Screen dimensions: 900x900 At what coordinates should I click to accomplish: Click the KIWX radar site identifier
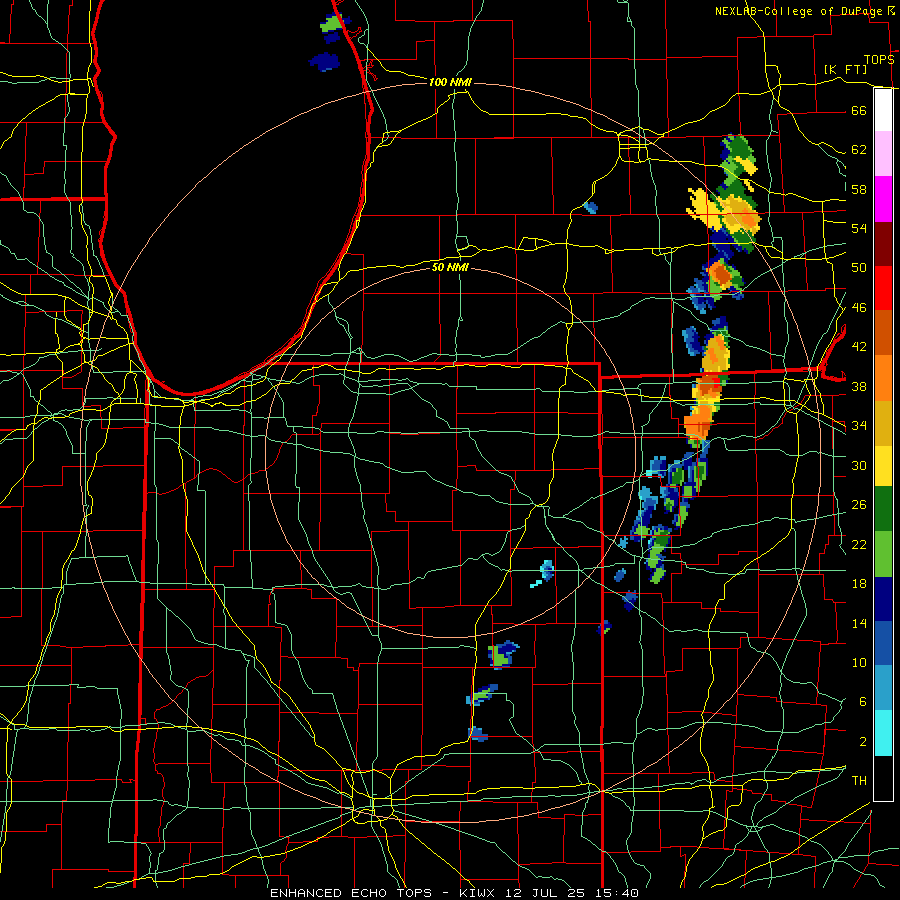(479, 893)
